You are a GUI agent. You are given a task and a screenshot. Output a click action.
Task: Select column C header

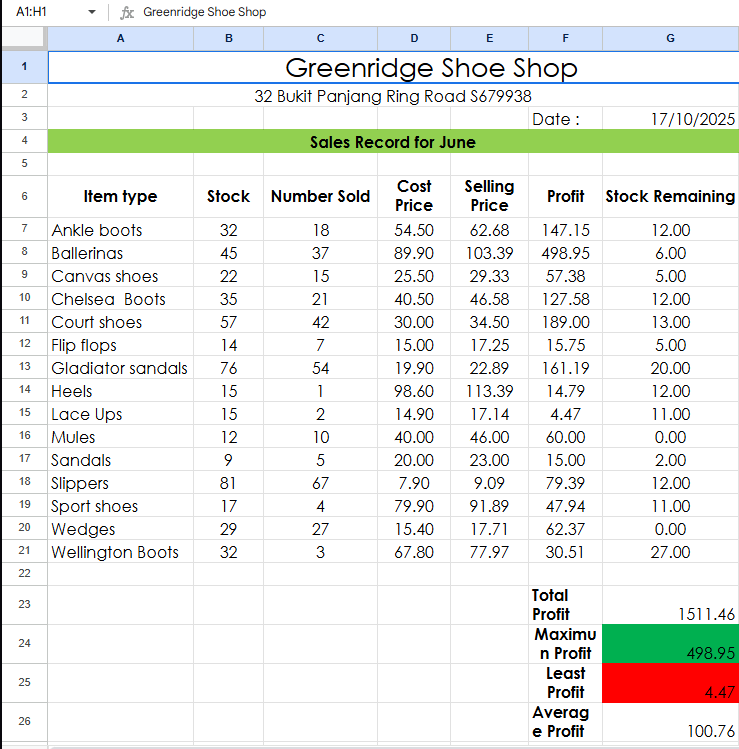(x=320, y=38)
